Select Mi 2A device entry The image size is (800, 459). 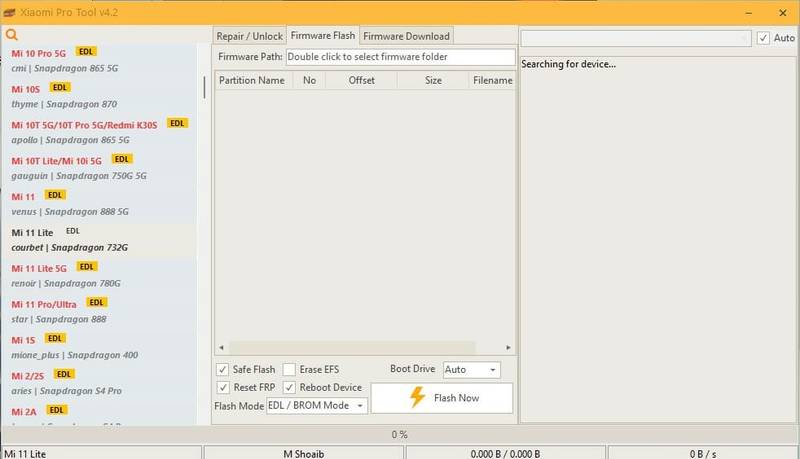pos(99,414)
